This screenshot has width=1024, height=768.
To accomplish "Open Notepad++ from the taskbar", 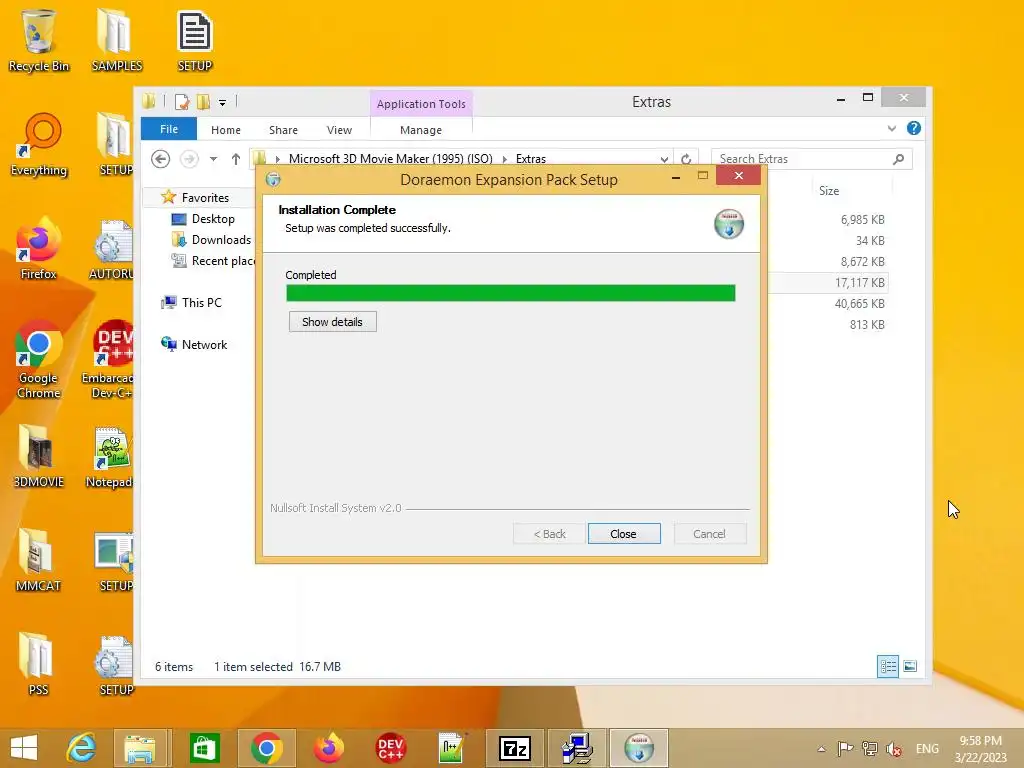I will tap(452, 748).
